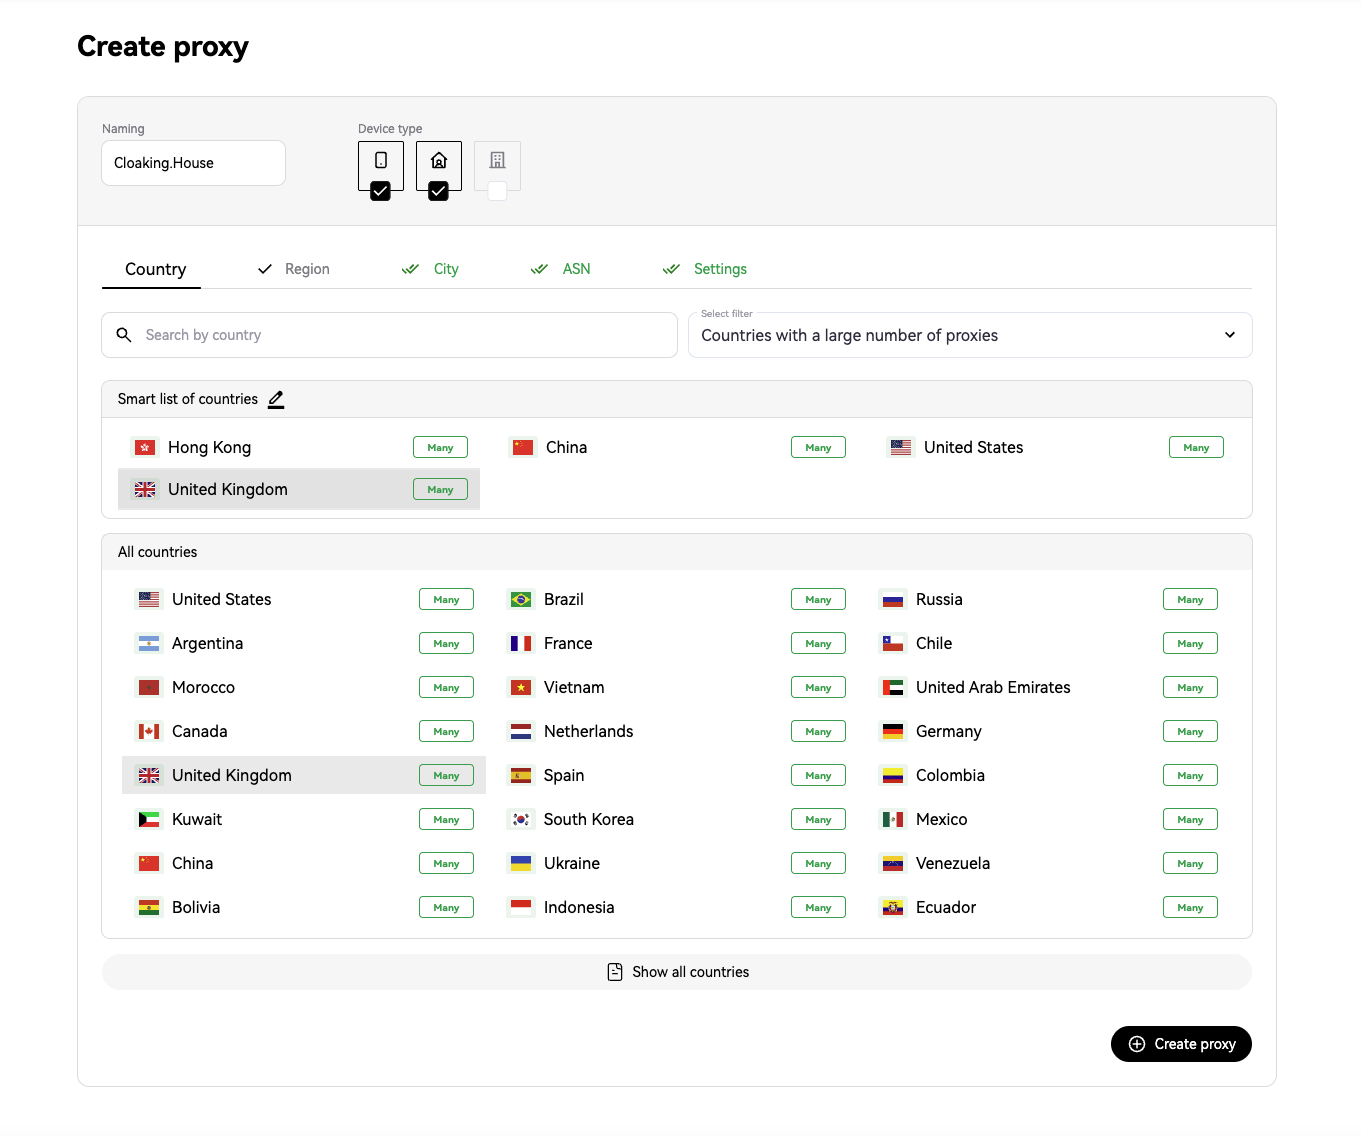The height and width of the screenshot is (1136, 1361).
Task: Click the mobile device type icon
Action: [381, 160]
